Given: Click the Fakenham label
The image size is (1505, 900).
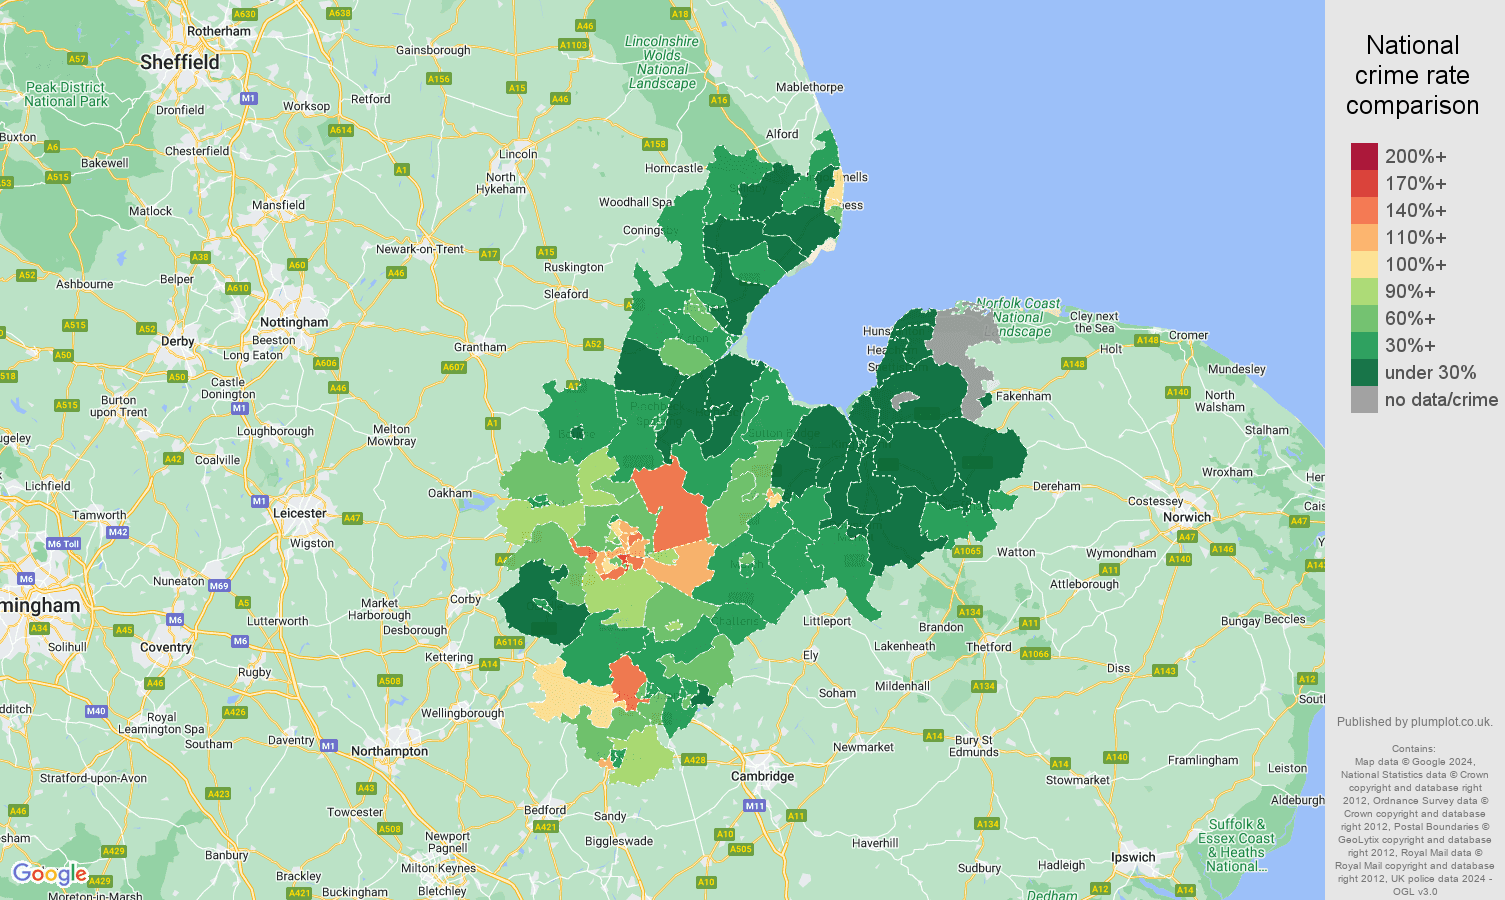Looking at the screenshot, I should click(1024, 396).
